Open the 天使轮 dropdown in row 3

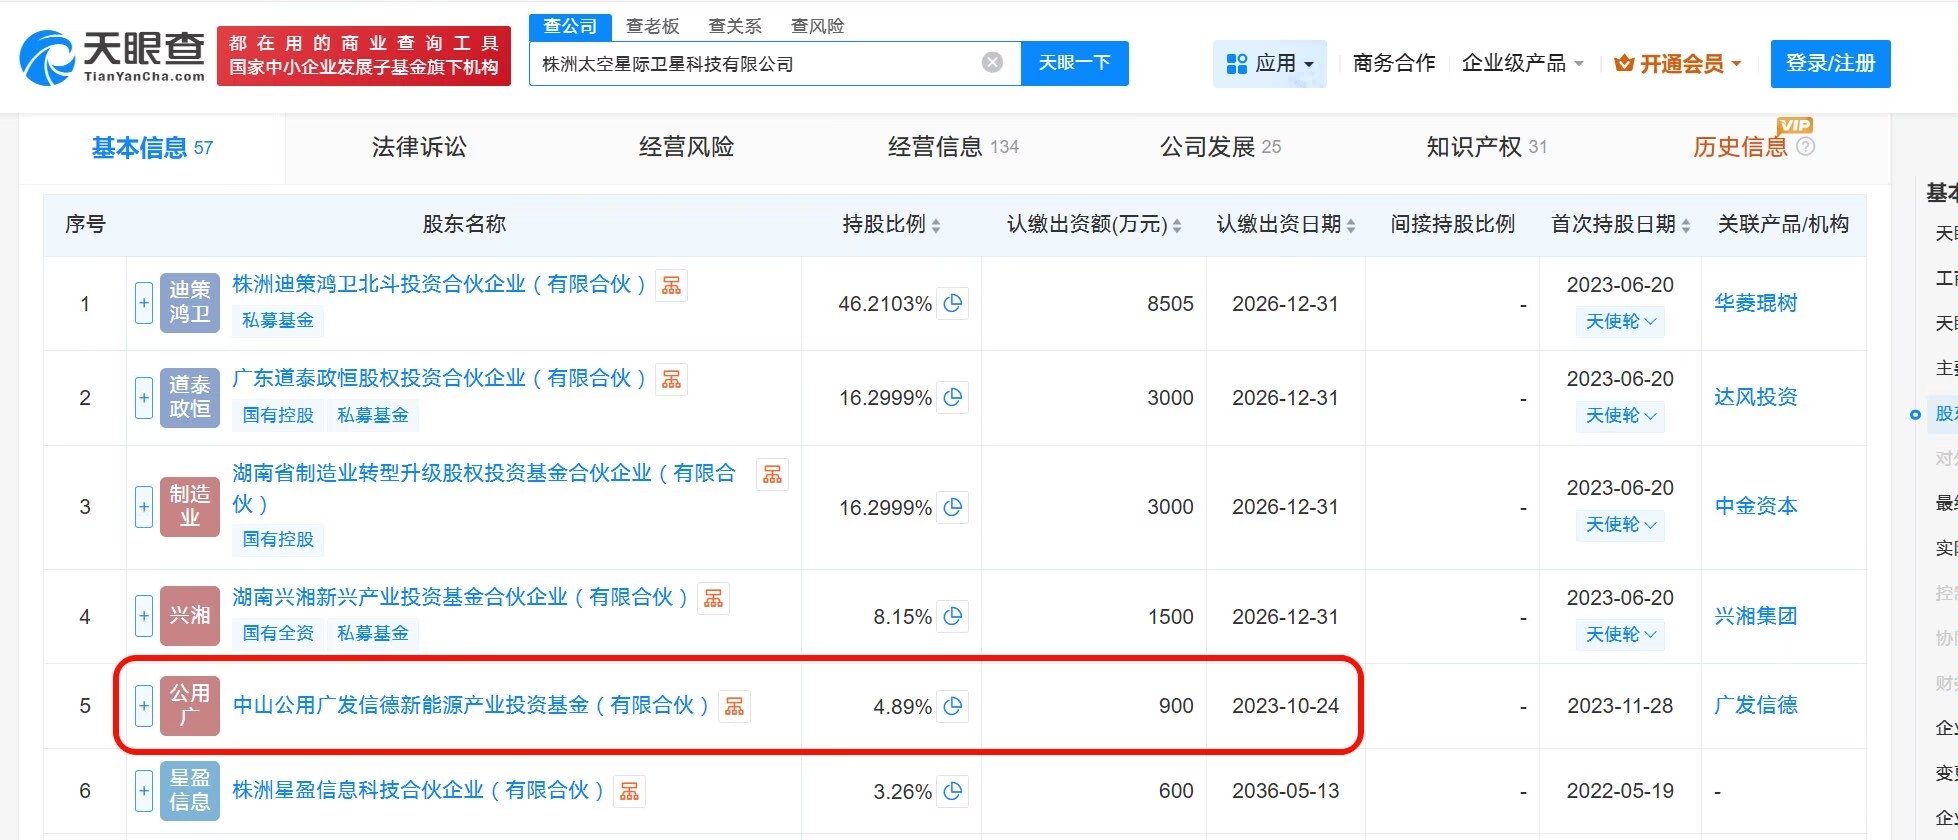[1620, 524]
